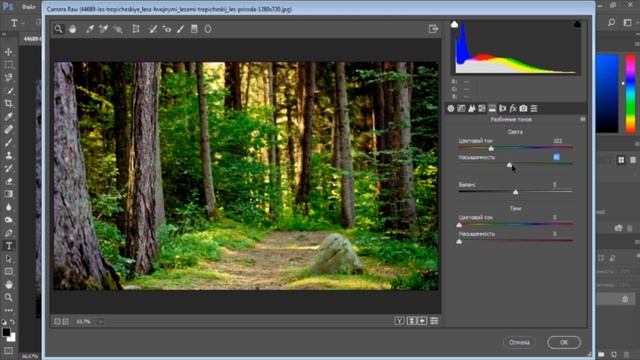The height and width of the screenshot is (360, 640).
Task: Select the Horizontal Type tool in Photoshop toolbar
Action: click(x=9, y=246)
